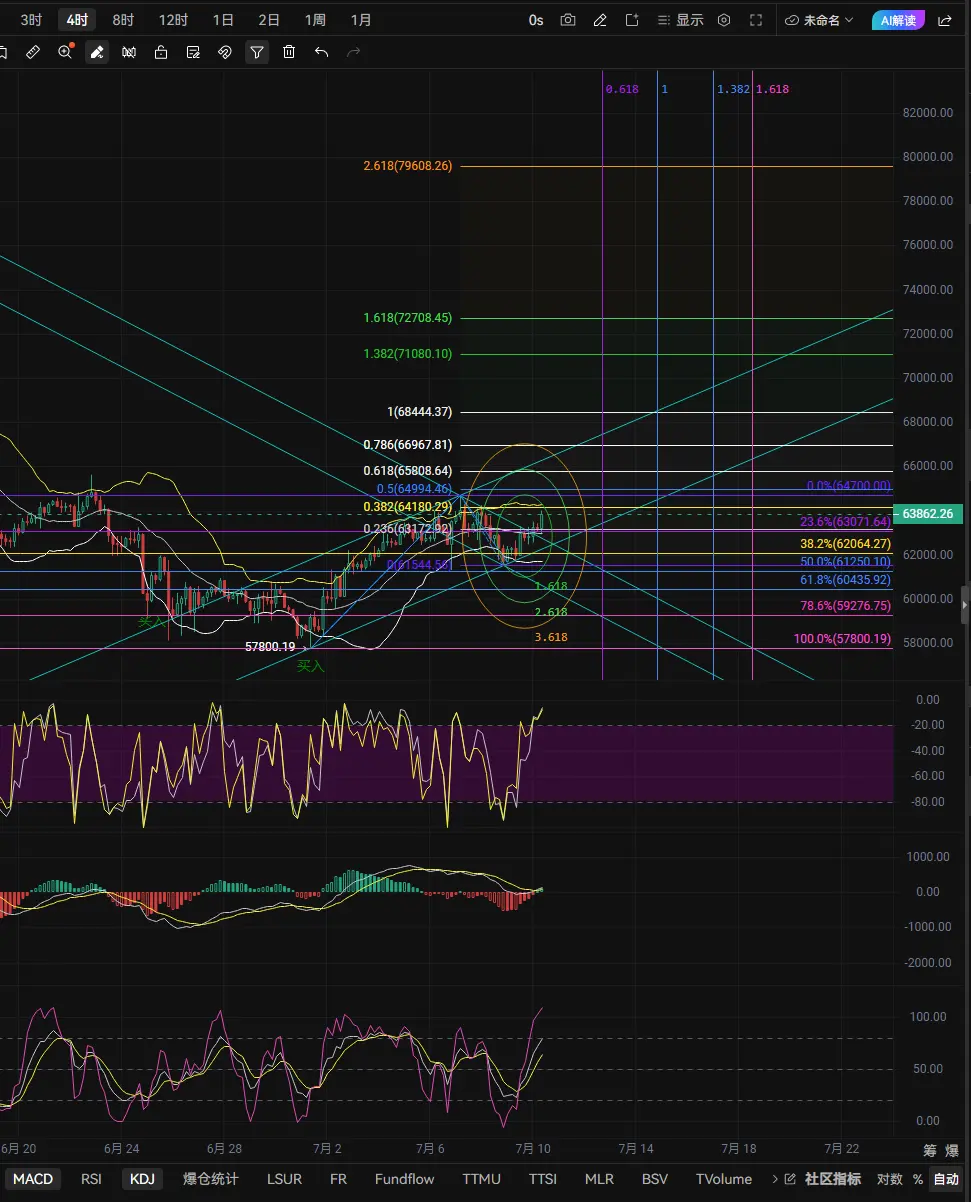Toggle the Fundflow indicator
The image size is (971, 1202).
pyautogui.click(x=404, y=1179)
